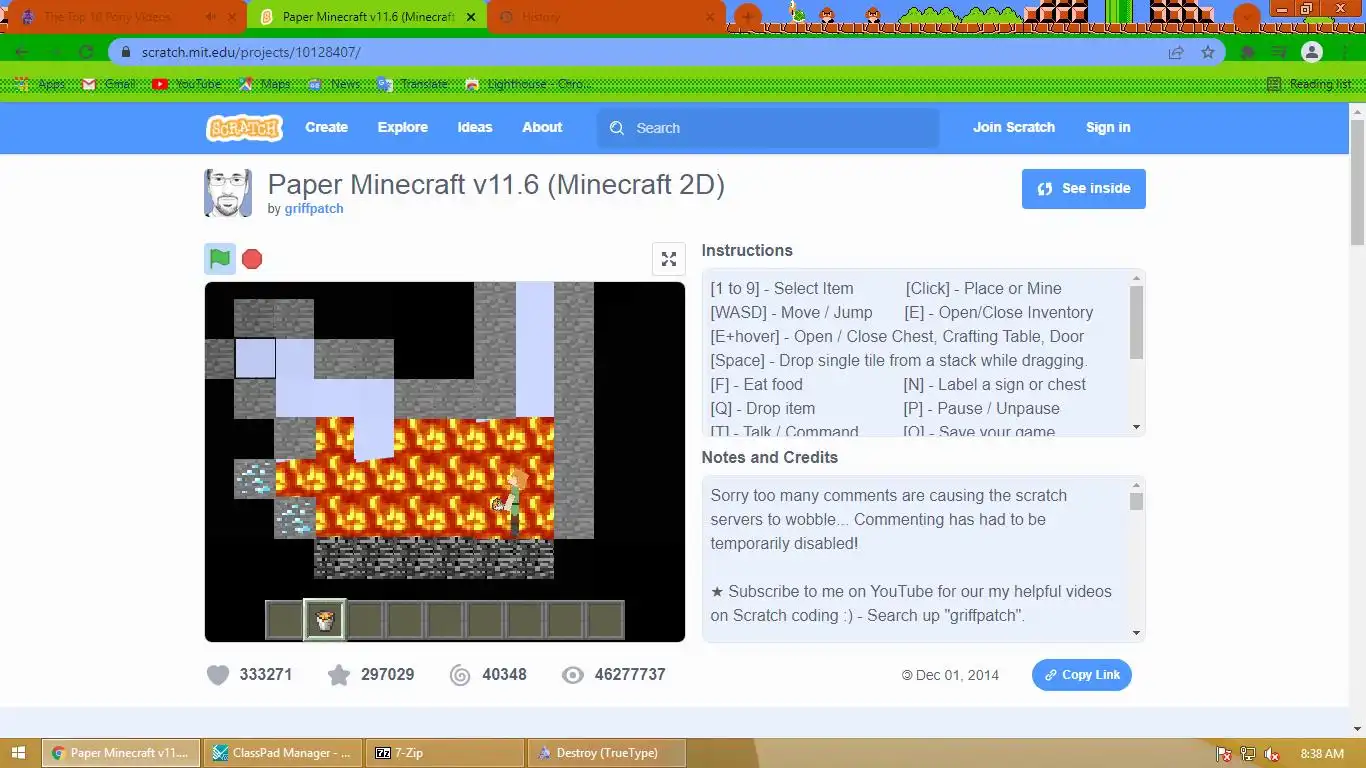Open the Explore menu item

[x=403, y=127]
